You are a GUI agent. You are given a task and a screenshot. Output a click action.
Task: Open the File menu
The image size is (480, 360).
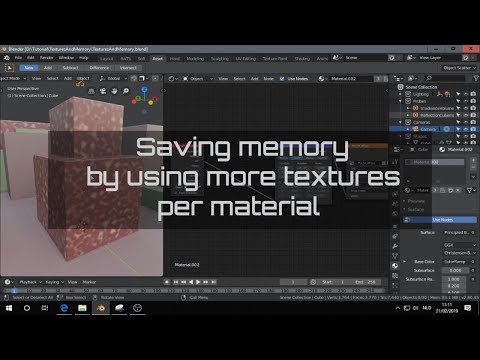18,58
